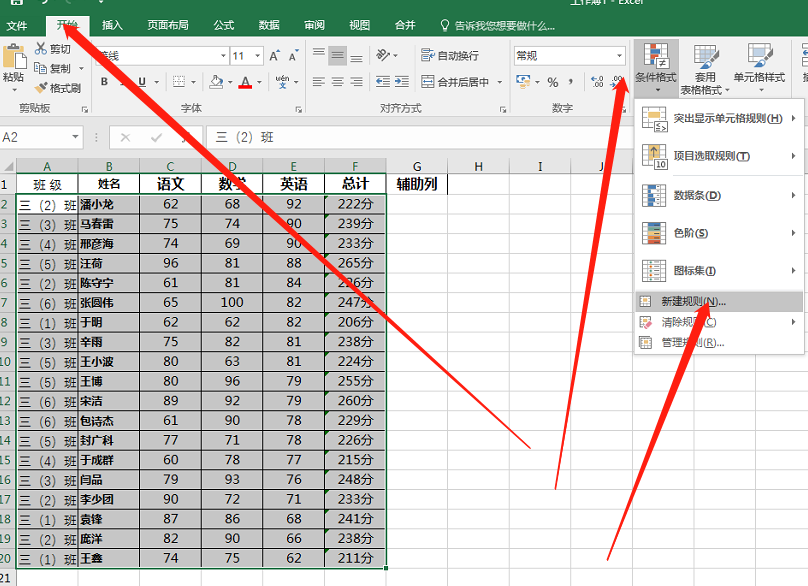Toggle Bold formatting
The width and height of the screenshot is (808, 586).
104,81
